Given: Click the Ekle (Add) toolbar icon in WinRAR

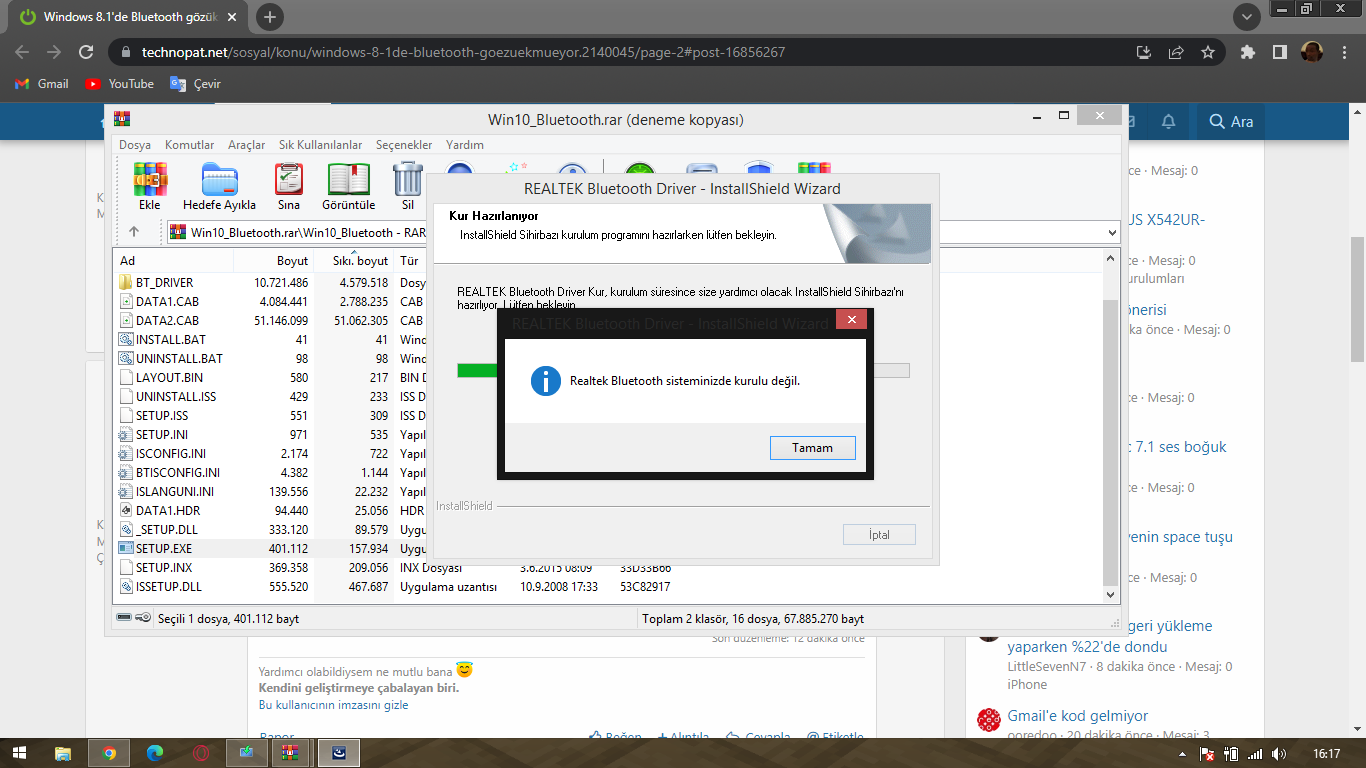Looking at the screenshot, I should (150, 186).
